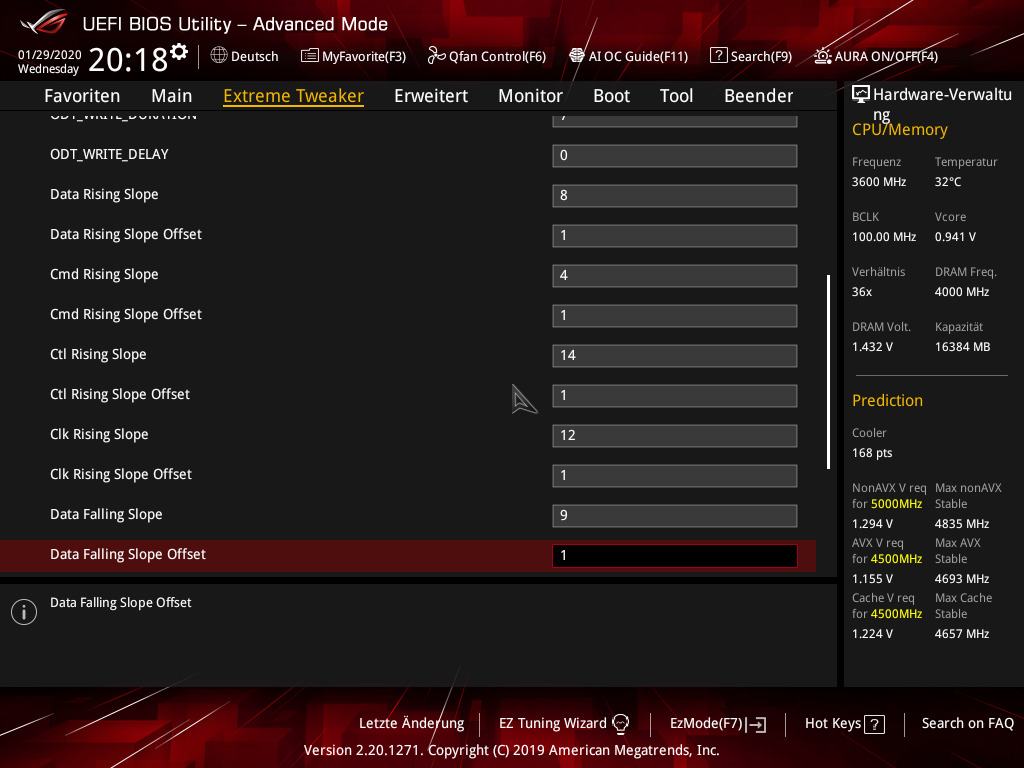Click Cmd Rising Slope value field

(x=675, y=275)
